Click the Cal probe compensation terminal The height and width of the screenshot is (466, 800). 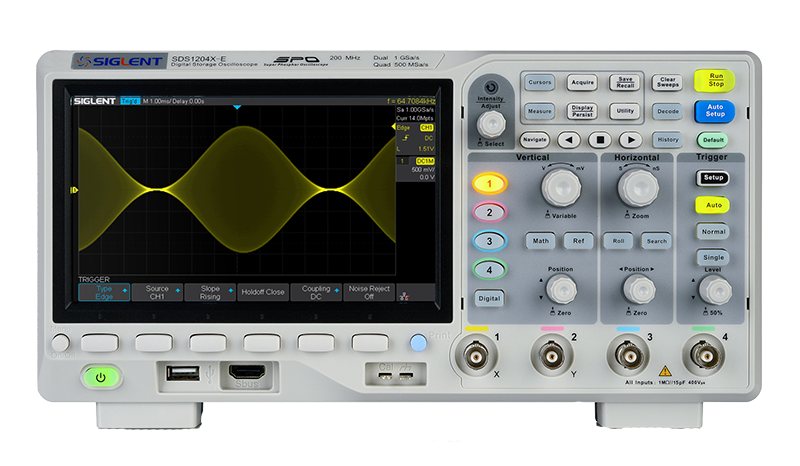point(386,376)
